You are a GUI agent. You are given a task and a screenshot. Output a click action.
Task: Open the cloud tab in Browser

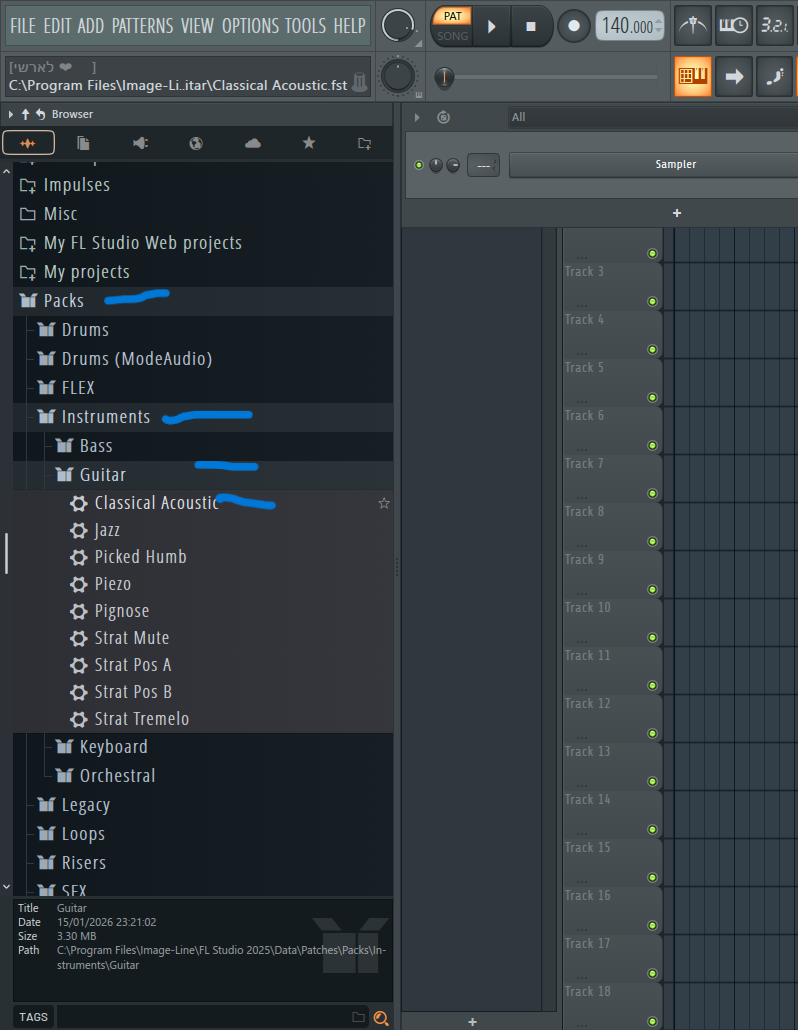click(x=253, y=144)
